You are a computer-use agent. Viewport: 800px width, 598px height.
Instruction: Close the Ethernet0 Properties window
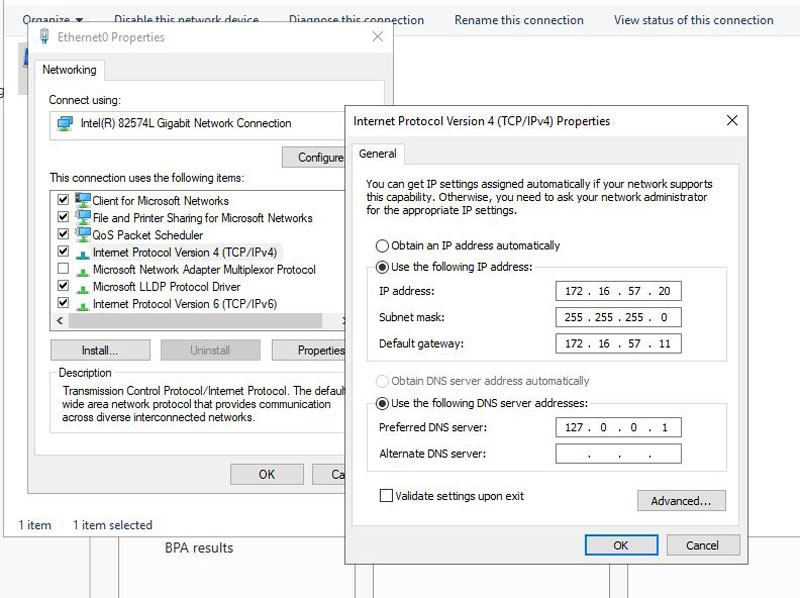[378, 37]
